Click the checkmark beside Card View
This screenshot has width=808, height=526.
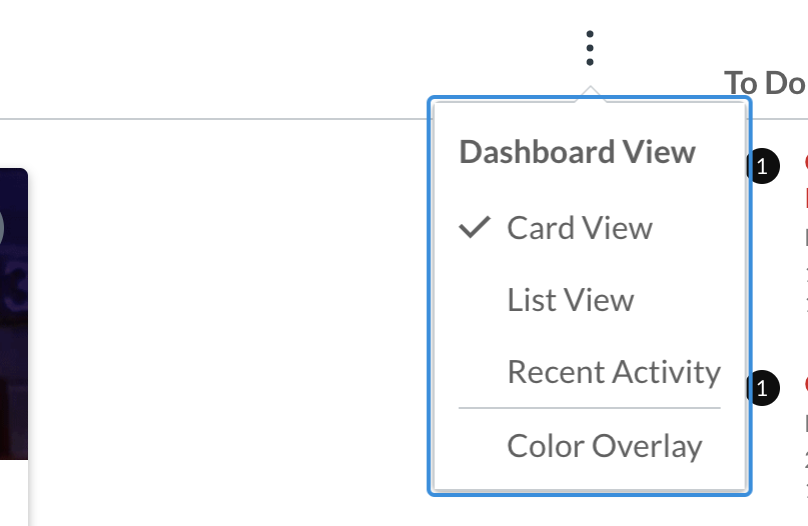click(475, 228)
